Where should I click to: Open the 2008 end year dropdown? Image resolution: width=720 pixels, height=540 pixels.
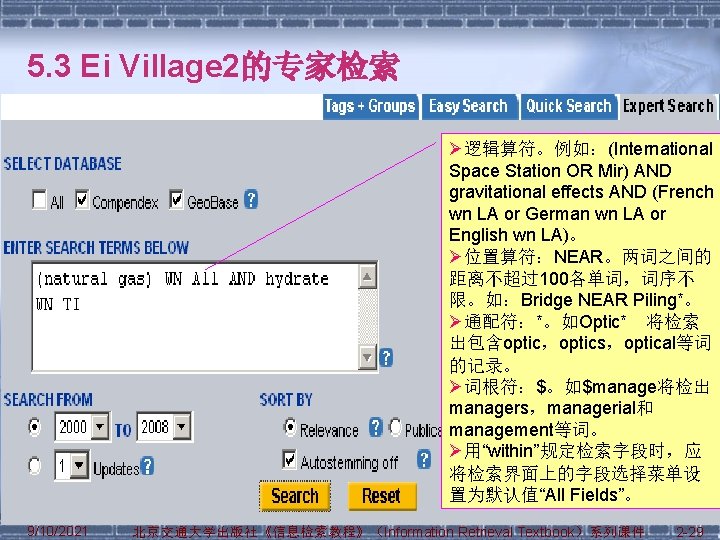pyautogui.click(x=164, y=427)
